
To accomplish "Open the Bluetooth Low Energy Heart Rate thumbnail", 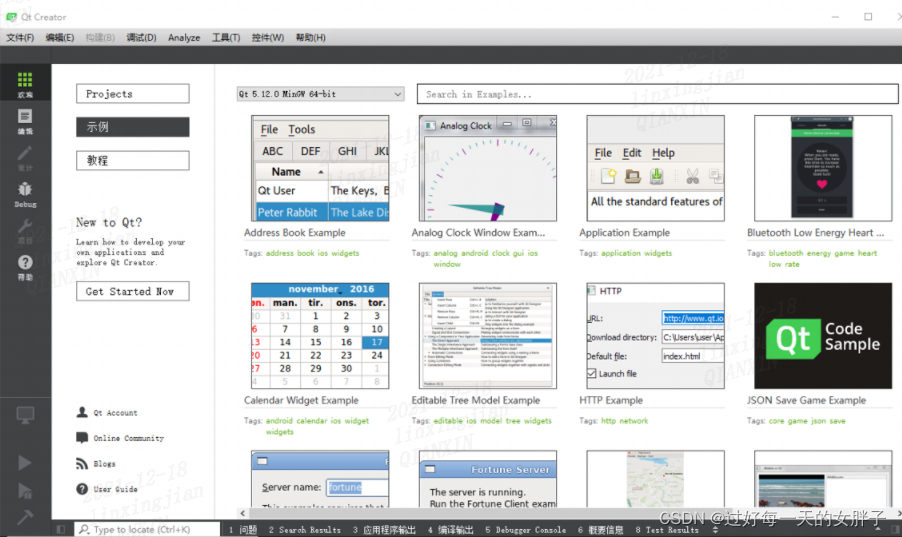I will (823, 168).
